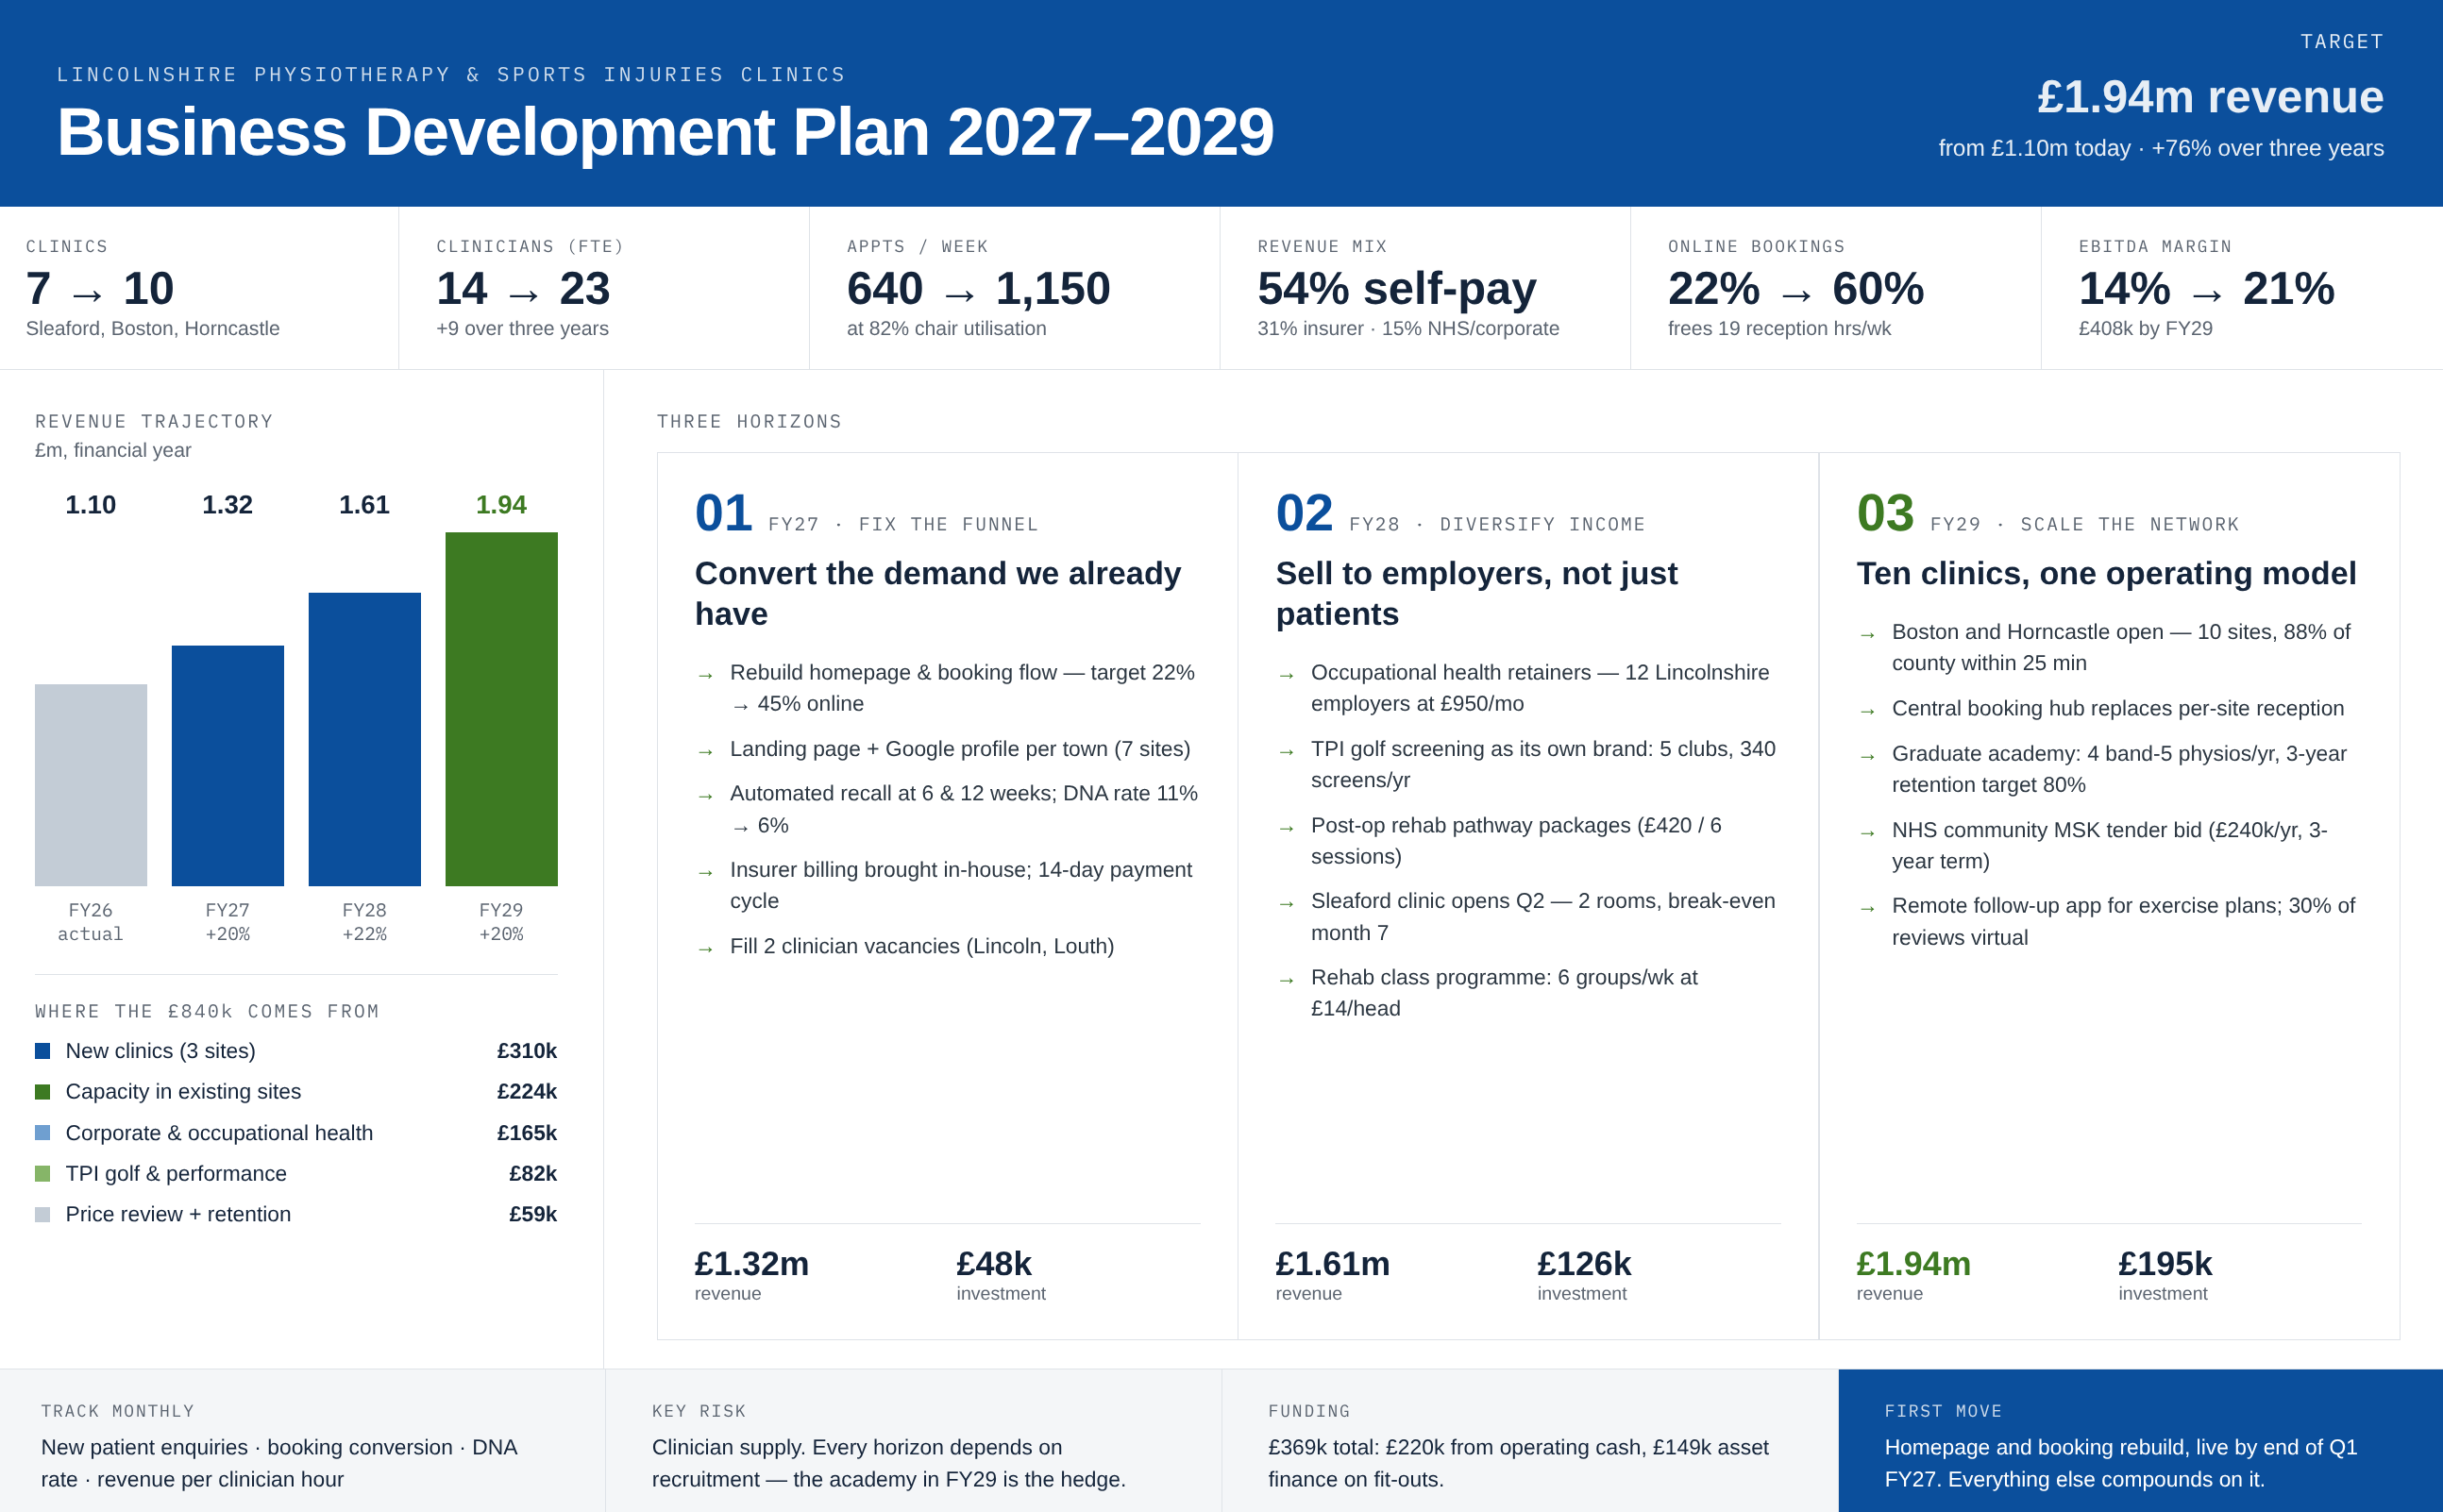Select the Clinics 7 to 10 metric
The width and height of the screenshot is (2443, 1512).
click(x=100, y=289)
